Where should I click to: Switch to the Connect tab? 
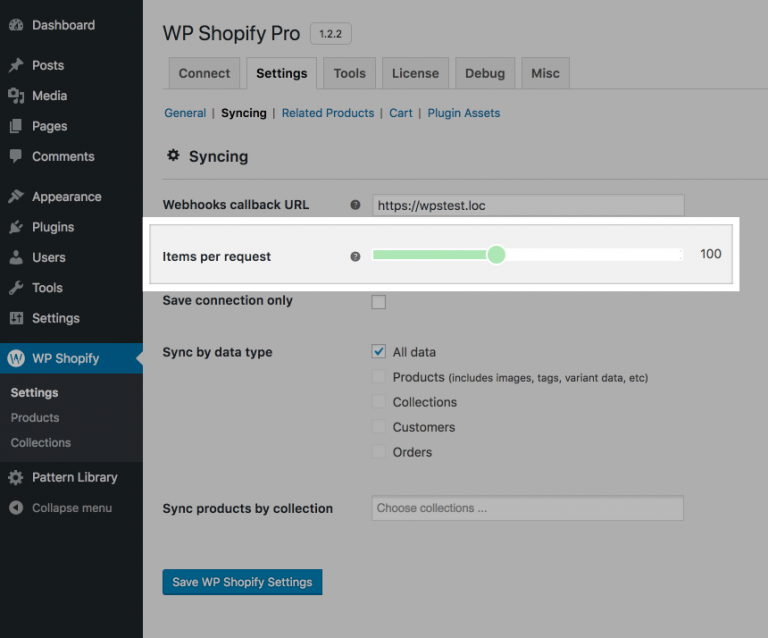click(204, 73)
